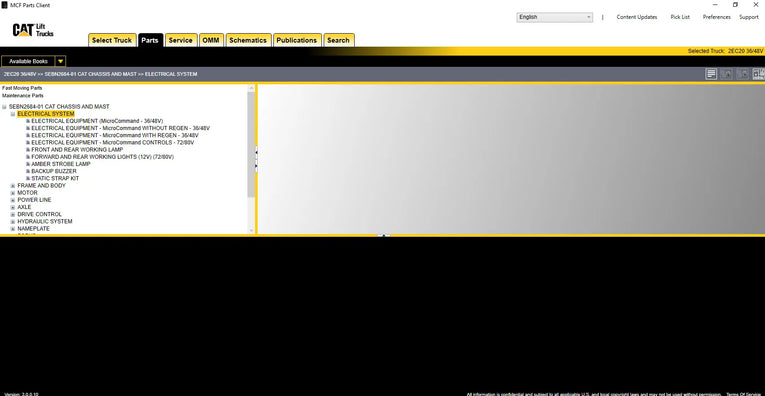This screenshot has width=765, height=396.
Task: Select the highlighted ELECTRICAL SYSTEM label
Action: point(46,114)
